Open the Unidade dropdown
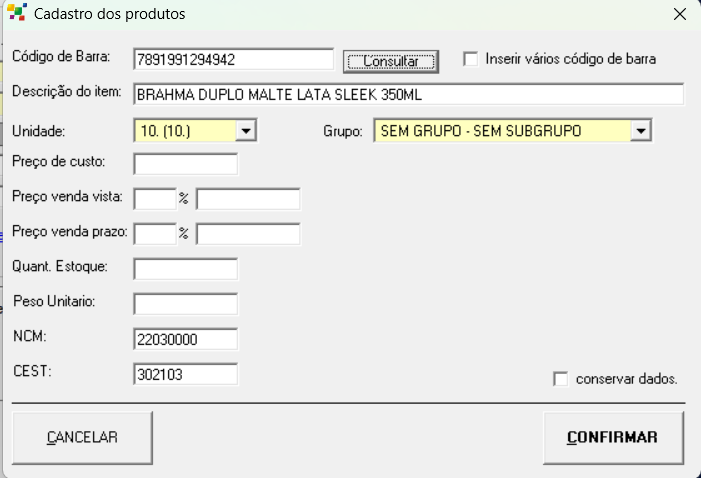Screen dimensions: 701x478 (x=247, y=130)
